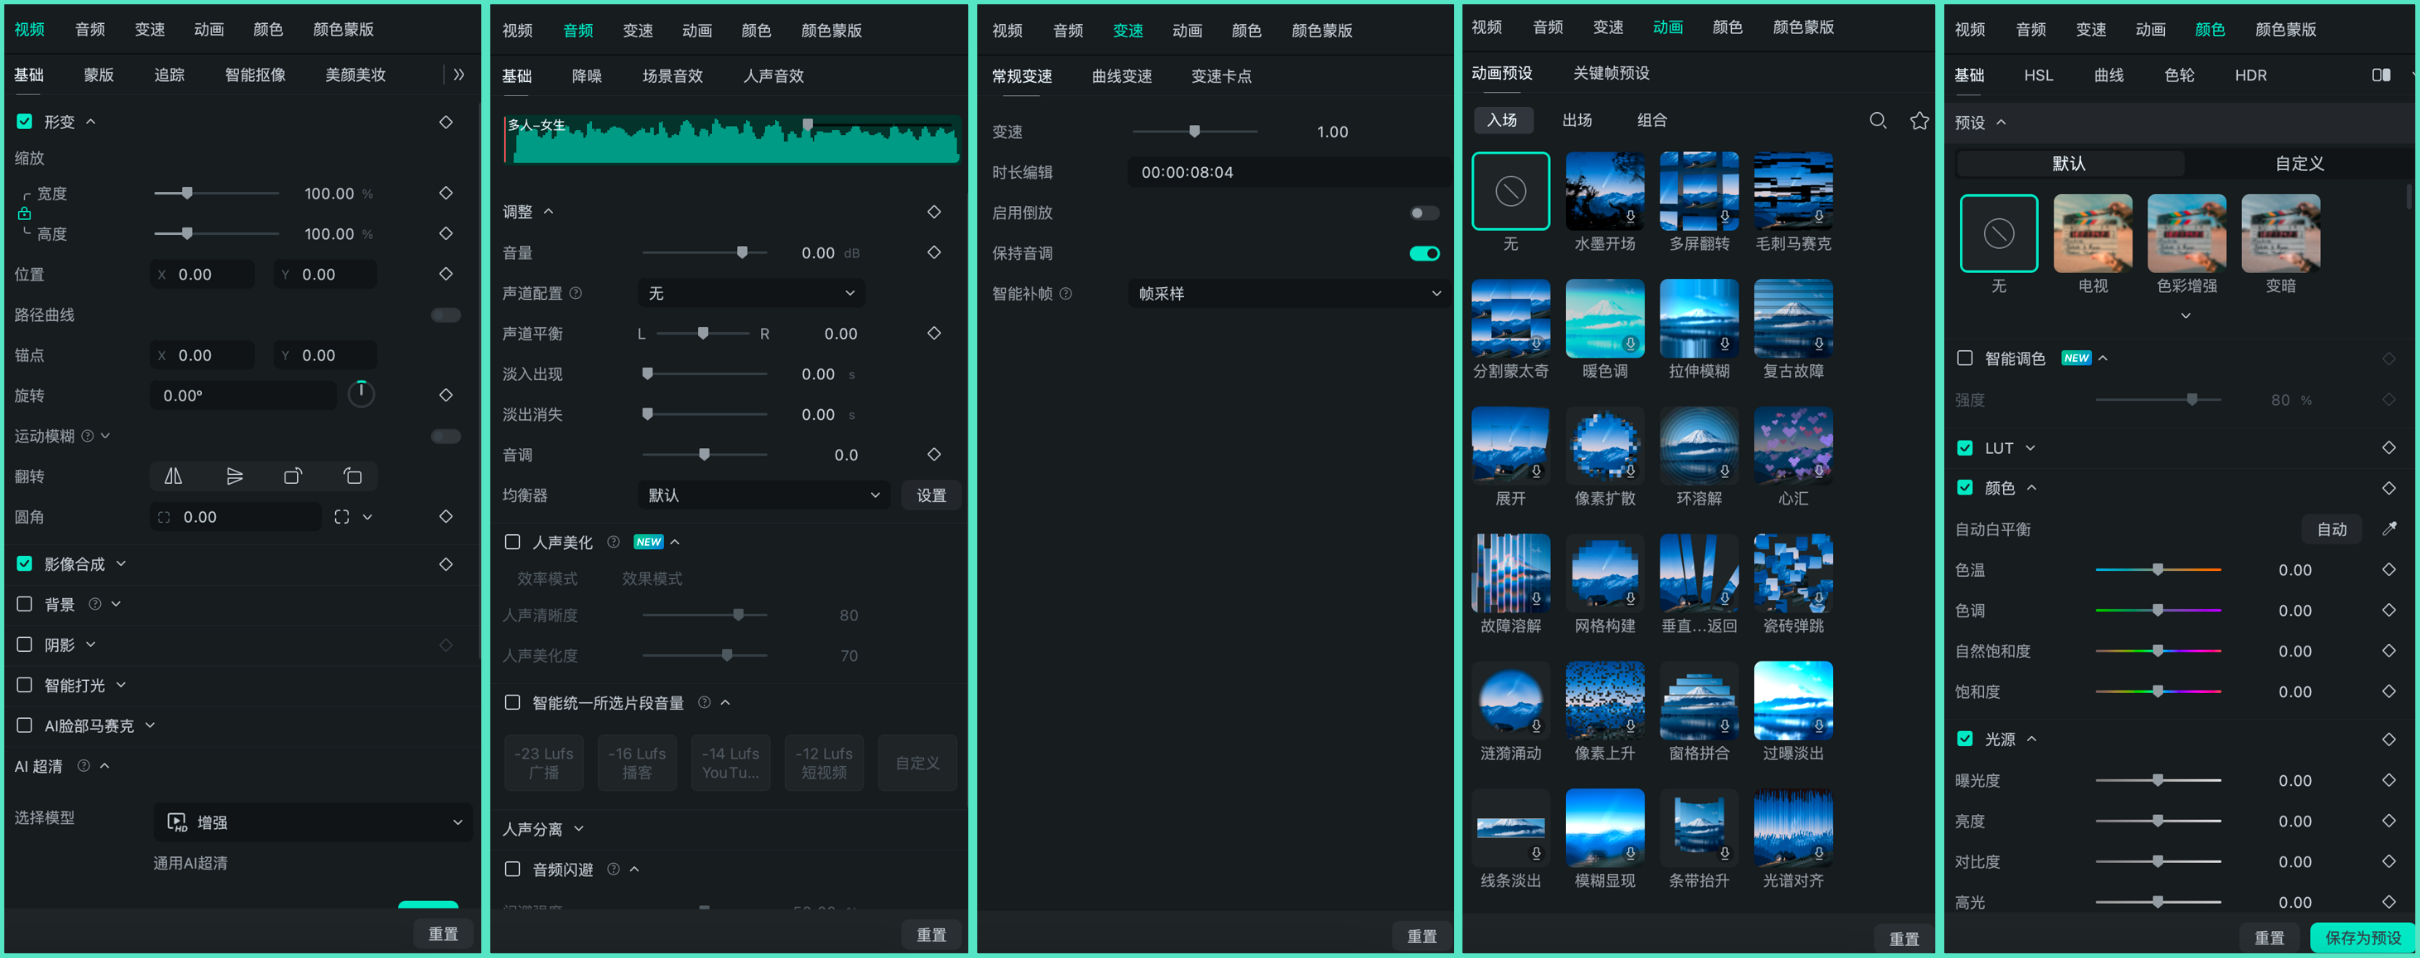
Task: Click the 声道平衡 slider handle
Action: tap(703, 333)
